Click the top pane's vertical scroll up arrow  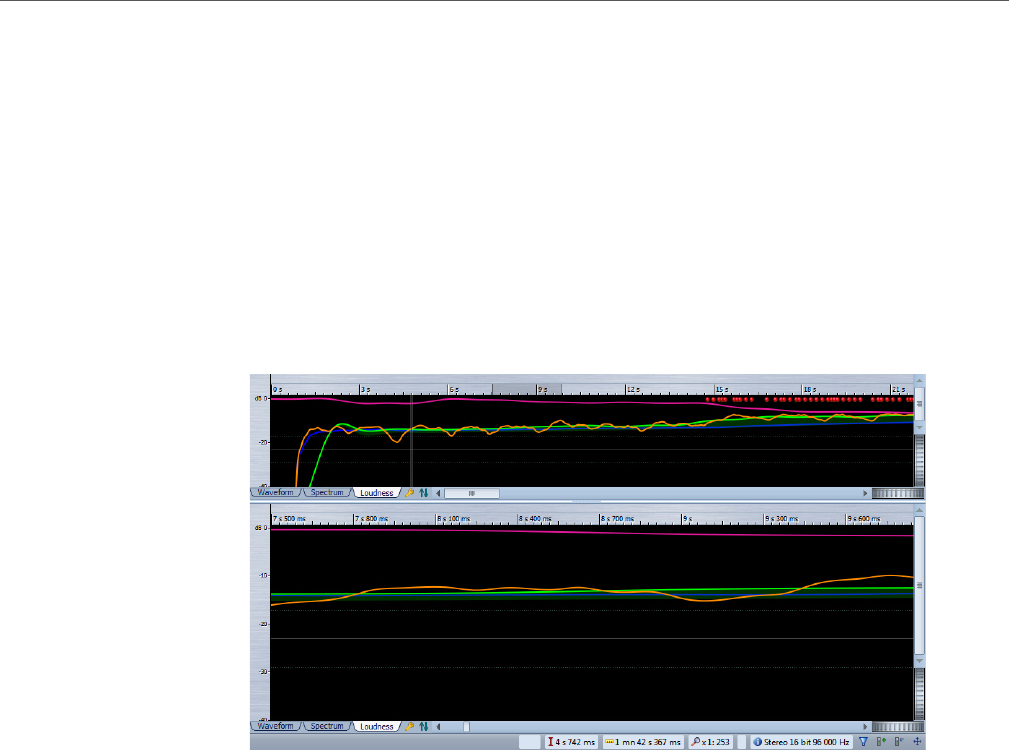pos(920,381)
